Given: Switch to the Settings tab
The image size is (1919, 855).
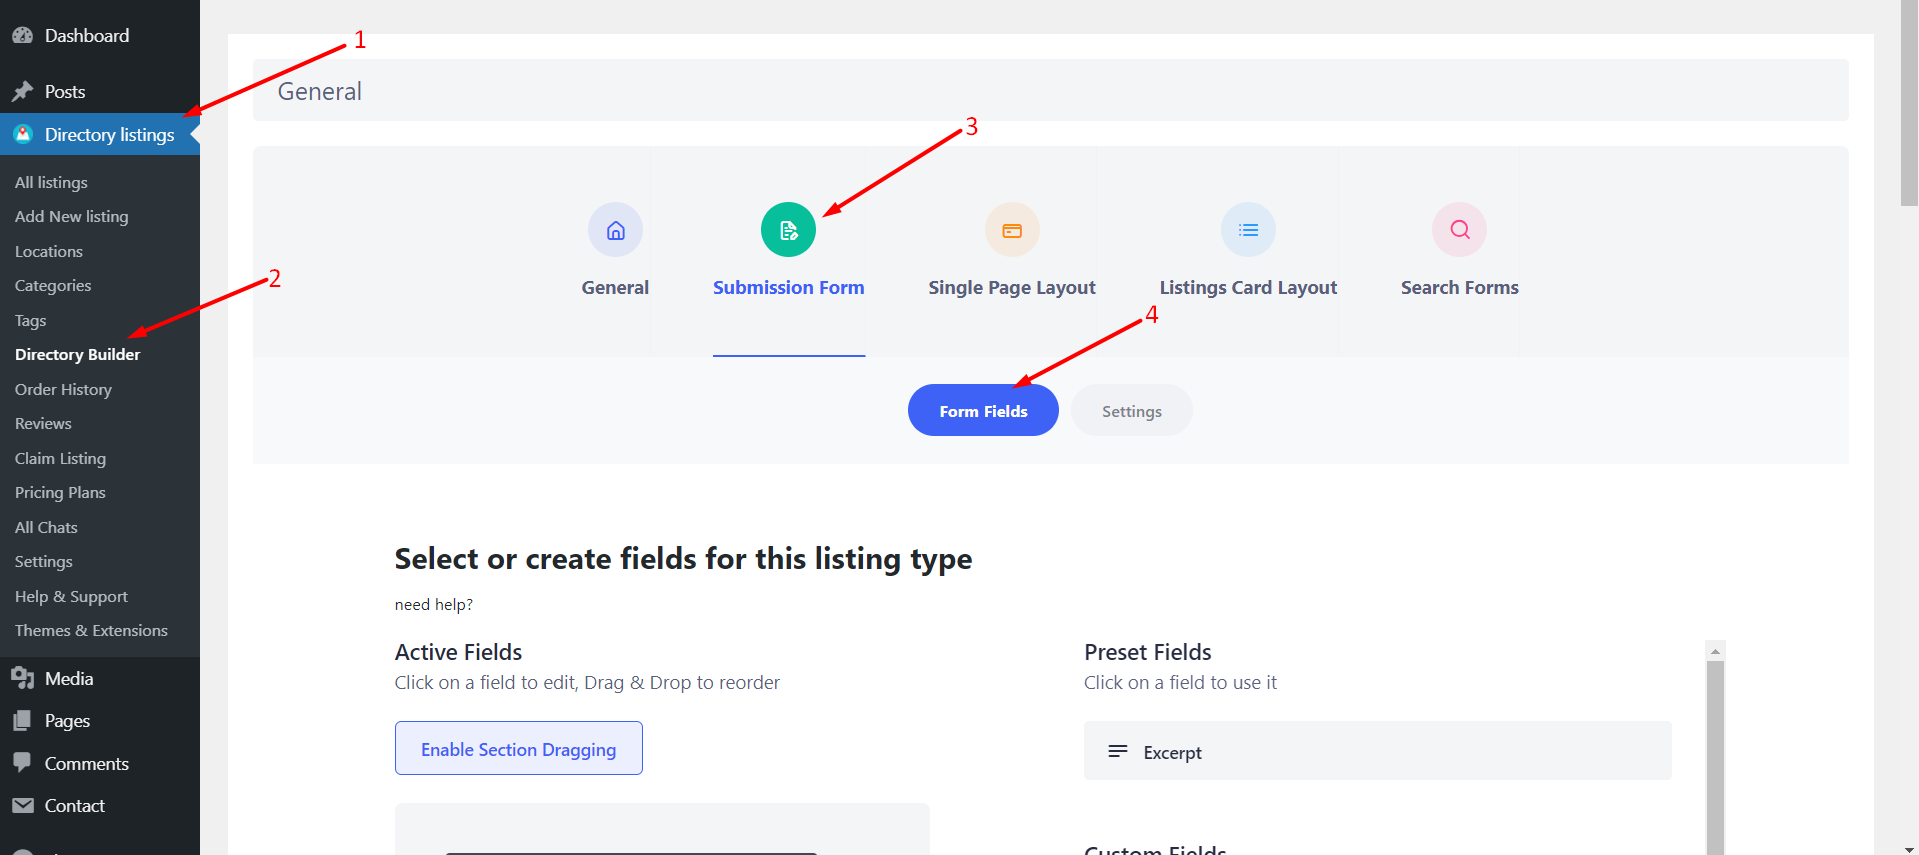Looking at the screenshot, I should coord(1130,410).
